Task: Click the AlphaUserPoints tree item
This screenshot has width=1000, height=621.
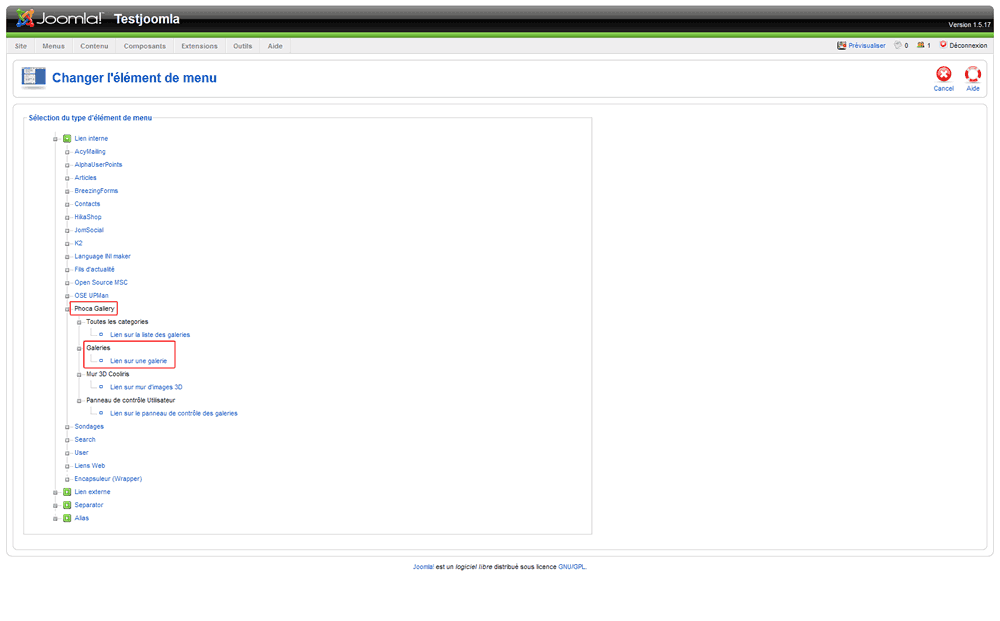Action: (x=98, y=164)
